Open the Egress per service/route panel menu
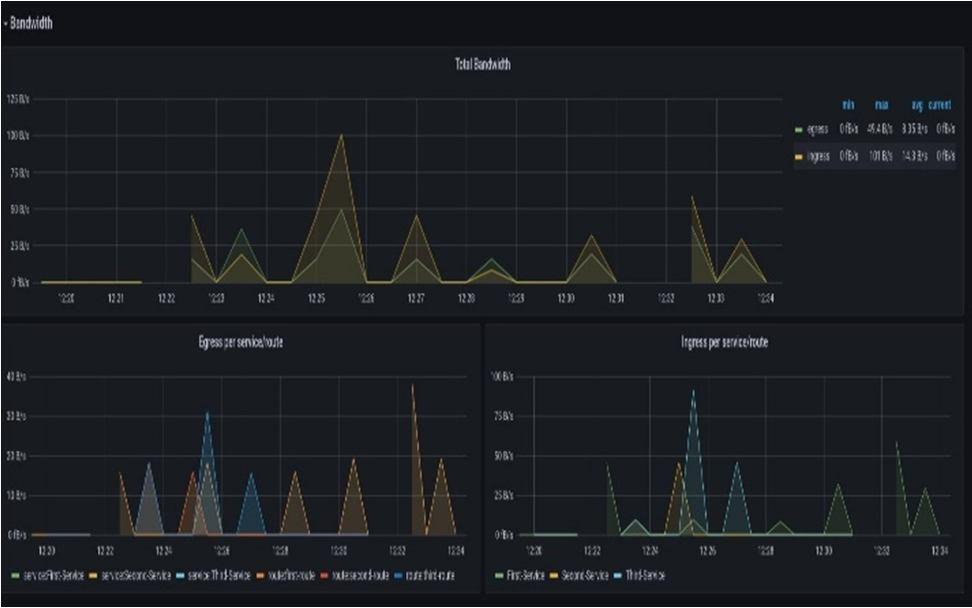The width and height of the screenshot is (972, 608). [x=241, y=342]
